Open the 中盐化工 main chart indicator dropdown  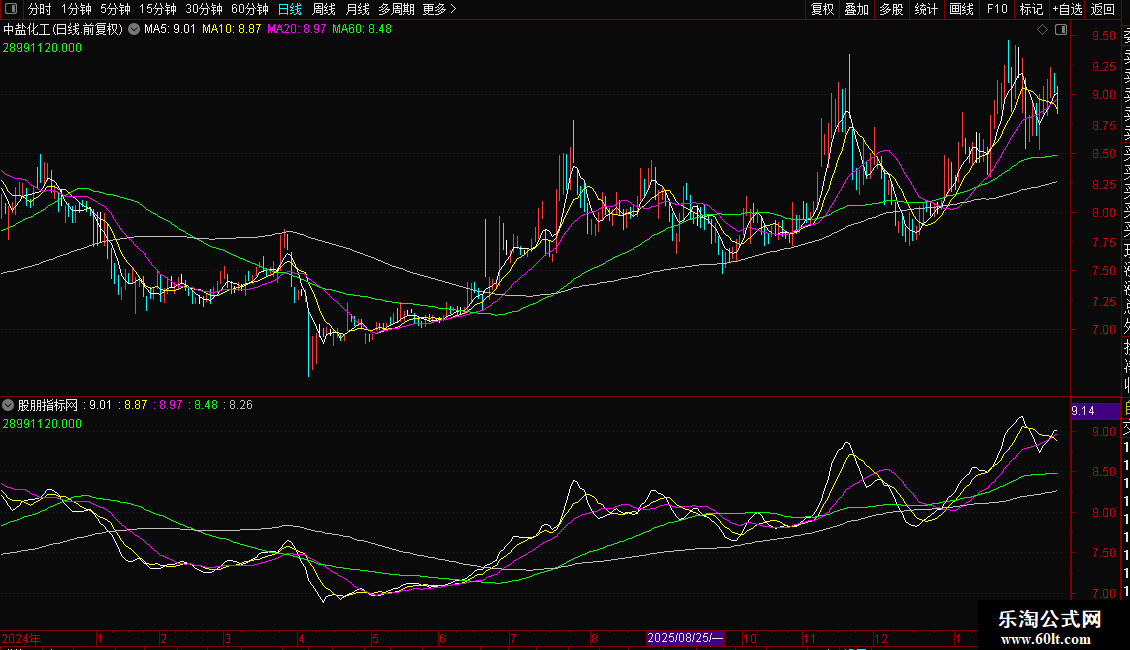click(134, 30)
